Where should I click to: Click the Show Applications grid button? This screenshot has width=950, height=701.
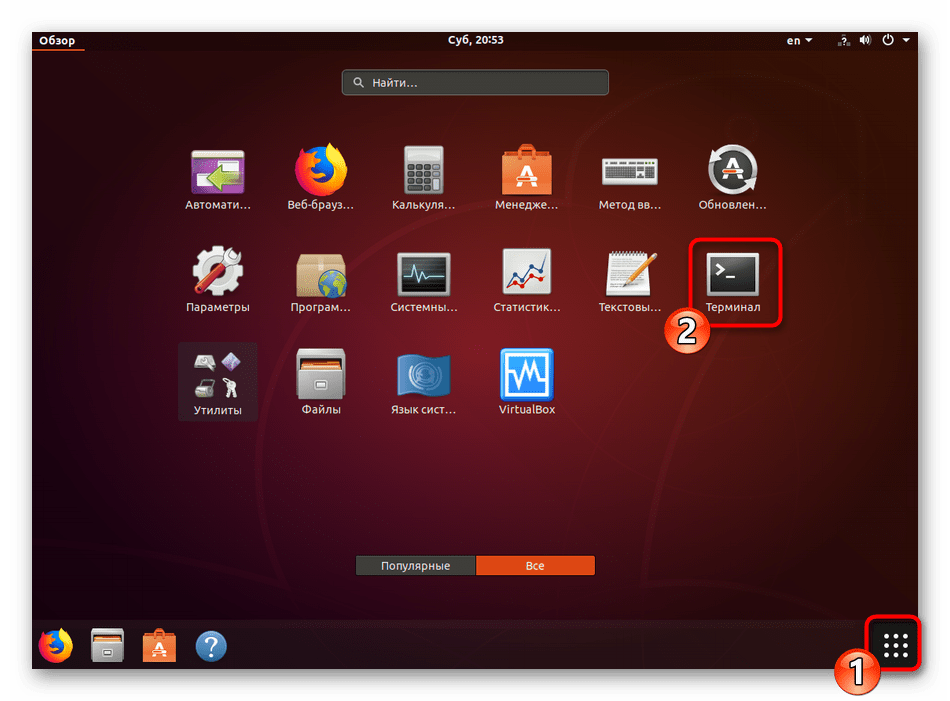(895, 645)
